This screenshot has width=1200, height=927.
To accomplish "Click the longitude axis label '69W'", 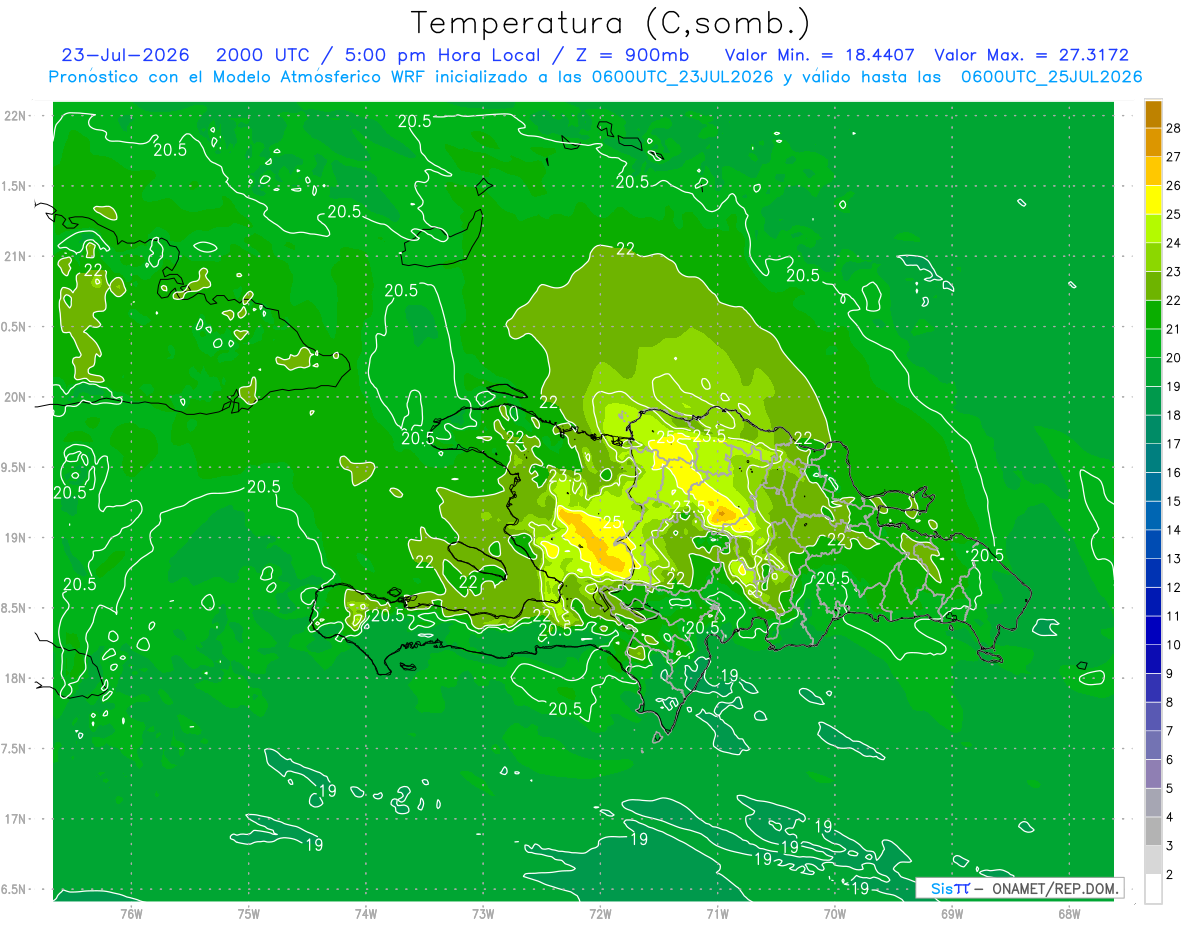I will click(x=952, y=912).
